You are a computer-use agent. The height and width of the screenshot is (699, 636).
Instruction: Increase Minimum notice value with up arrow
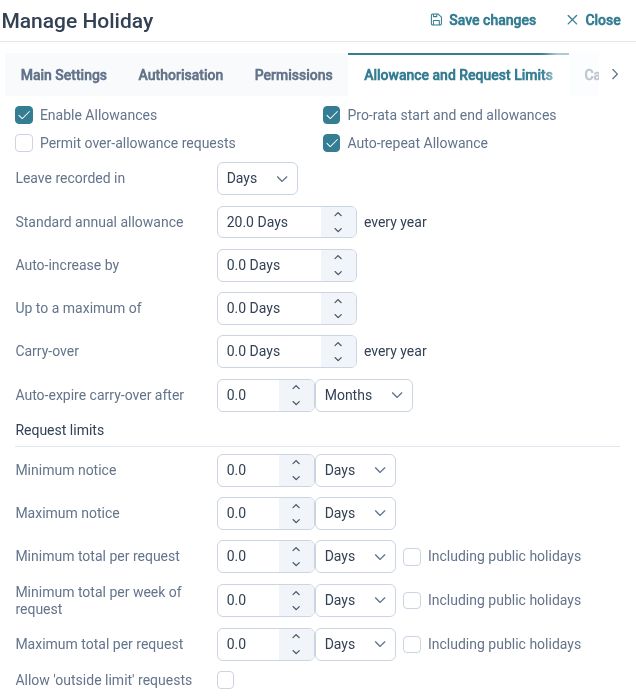296,463
